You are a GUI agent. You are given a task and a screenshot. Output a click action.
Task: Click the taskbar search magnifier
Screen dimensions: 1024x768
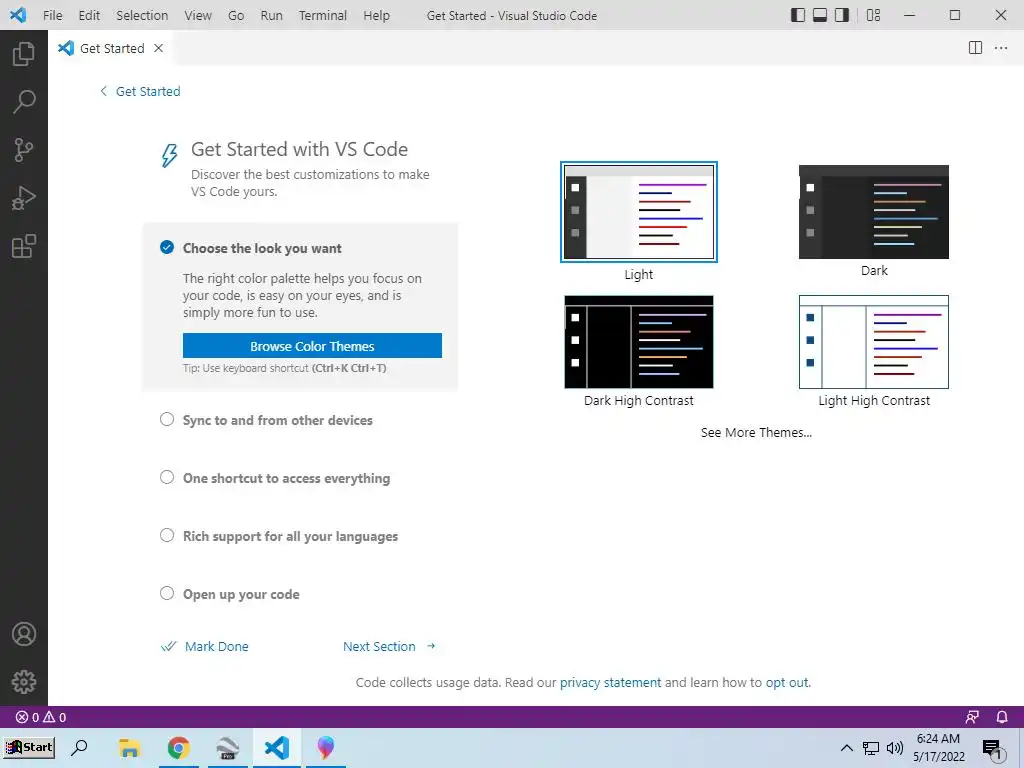point(80,748)
